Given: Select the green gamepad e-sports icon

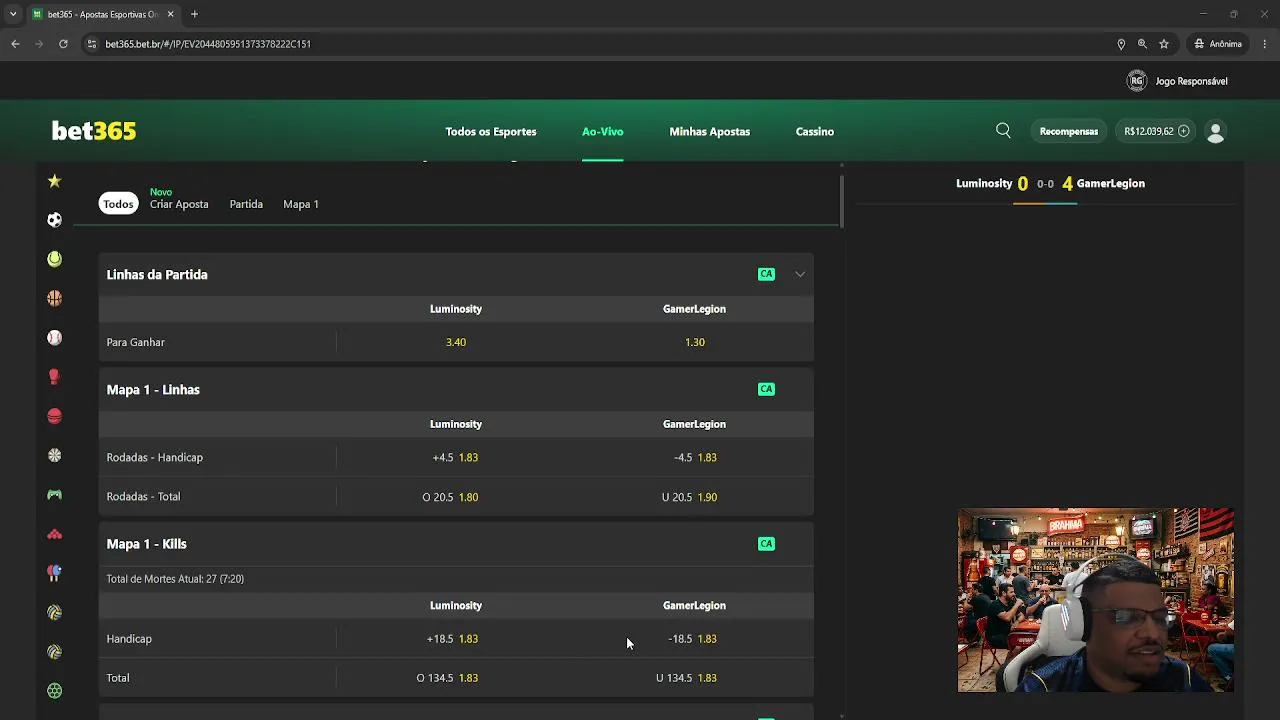Looking at the screenshot, I should click(54, 495).
